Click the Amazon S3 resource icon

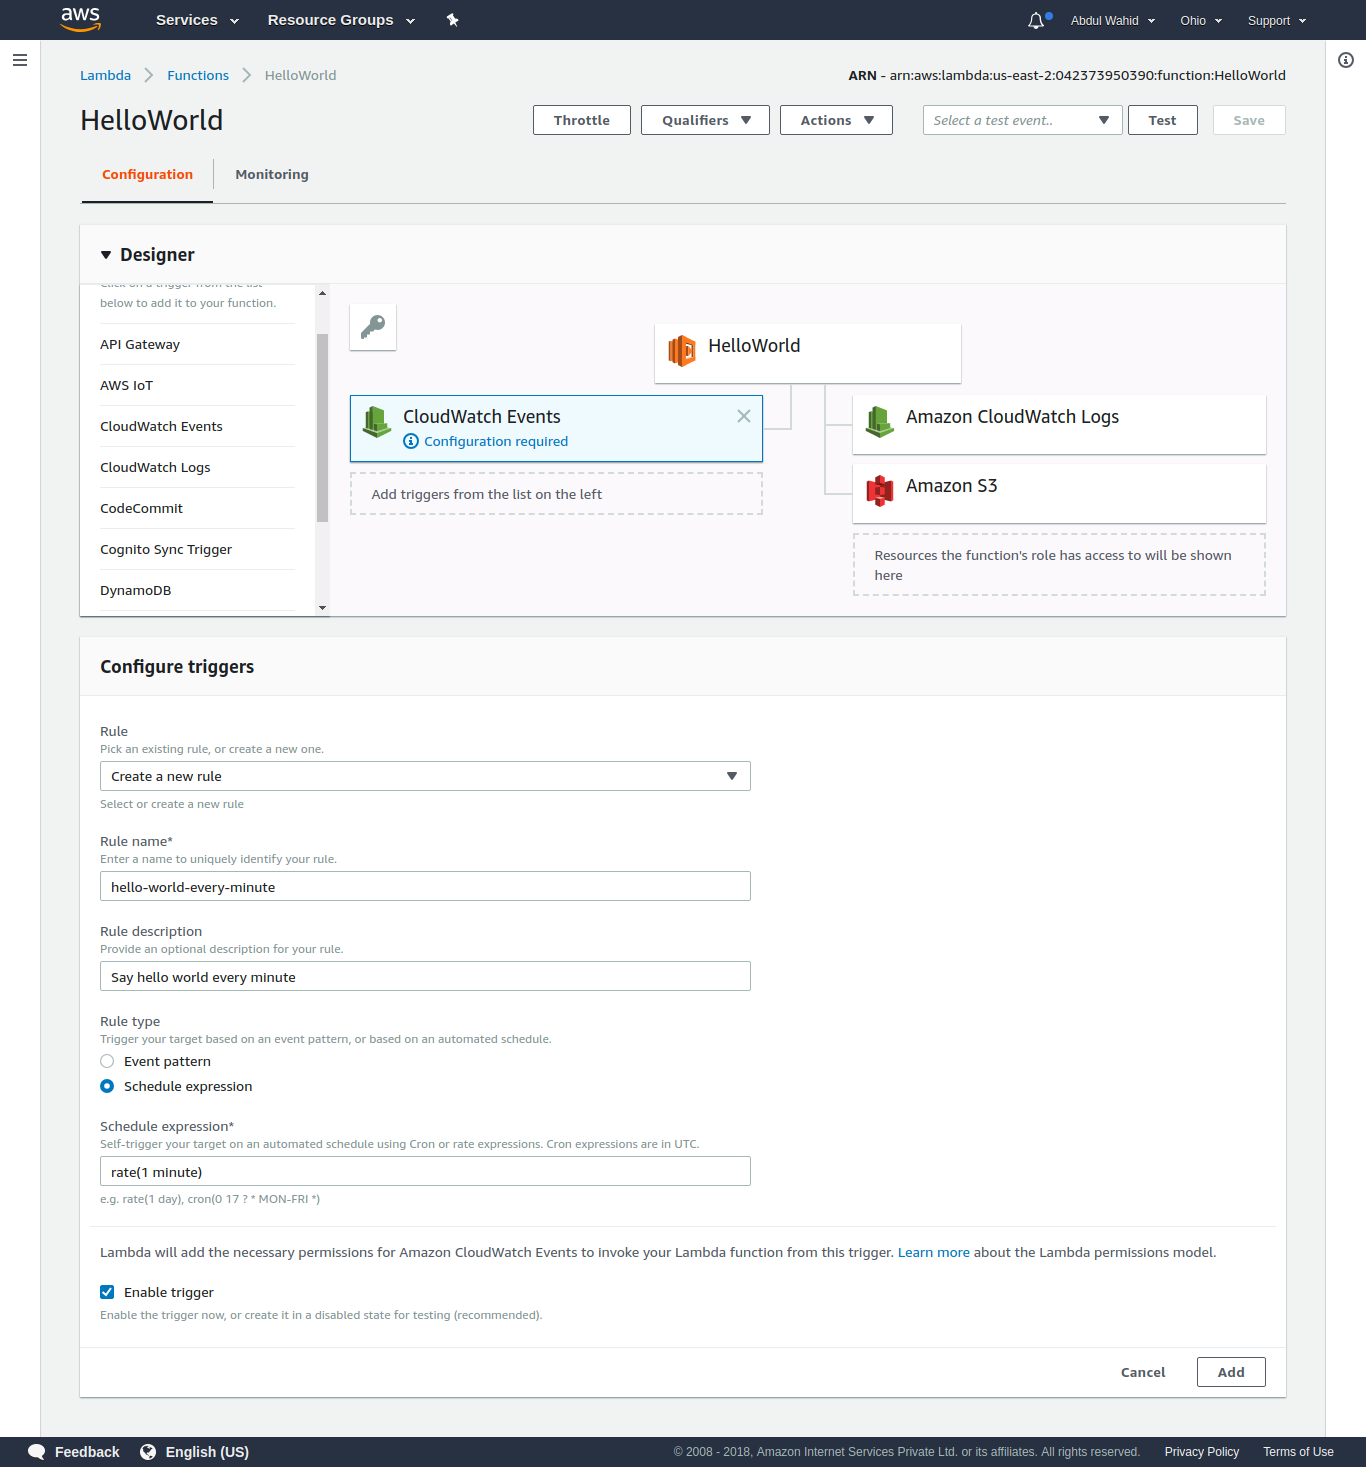(x=880, y=491)
